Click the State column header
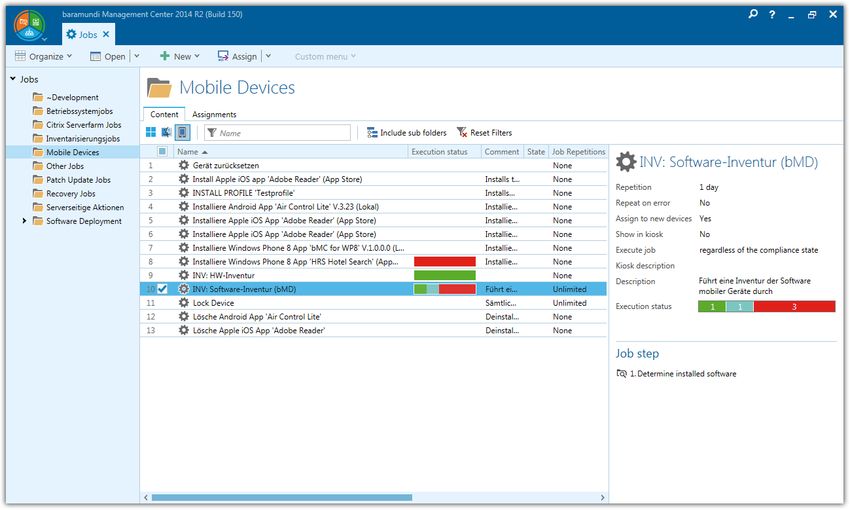The width and height of the screenshot is (850, 510). [536, 152]
